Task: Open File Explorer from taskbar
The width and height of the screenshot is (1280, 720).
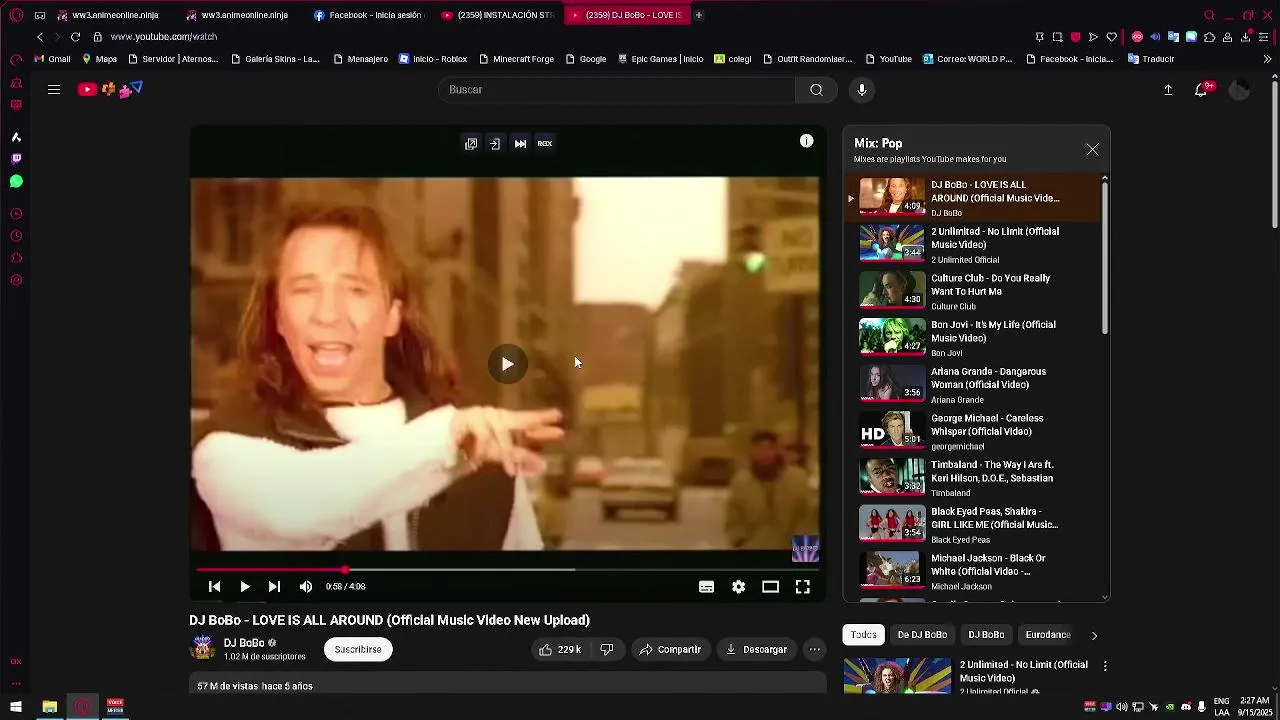Action: [49, 707]
